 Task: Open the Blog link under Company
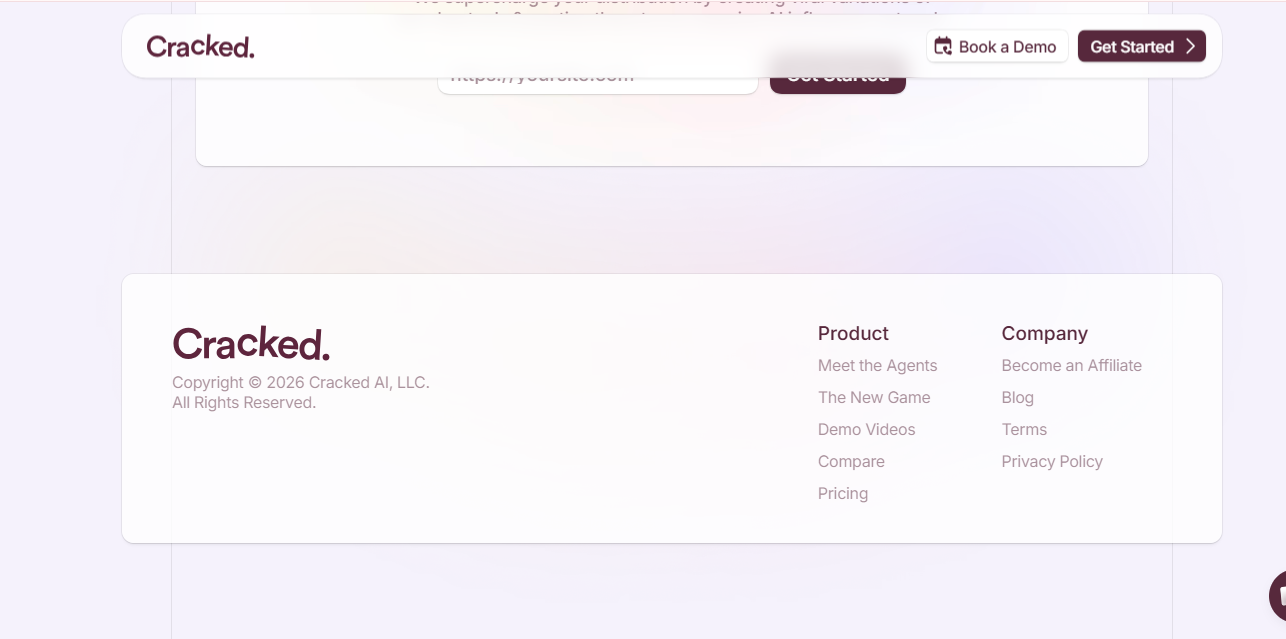[1018, 397]
